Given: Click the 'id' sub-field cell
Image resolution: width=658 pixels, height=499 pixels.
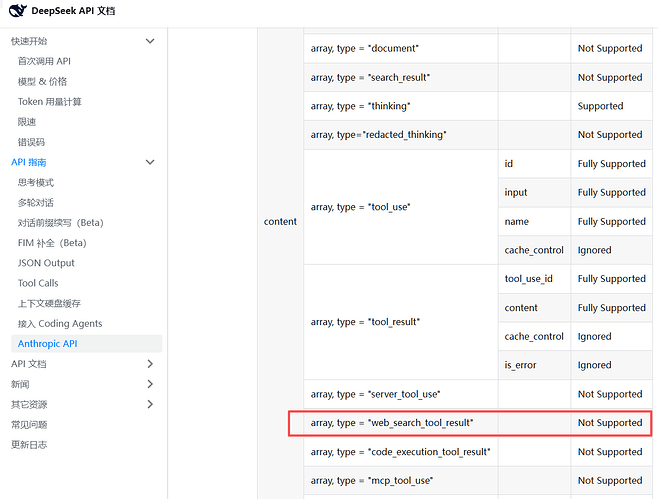Looking at the screenshot, I should (x=534, y=164).
